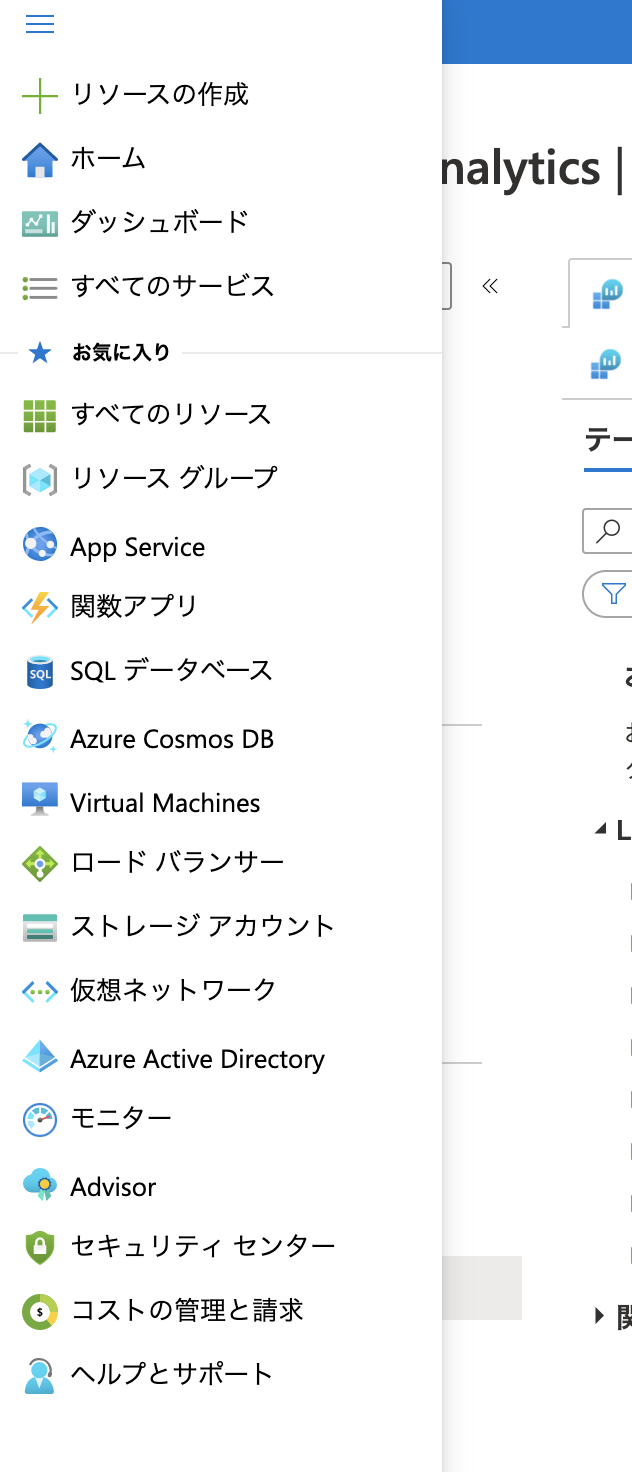Click コストの管理と請求 text
632x1472 pixels.
pyautogui.click(x=187, y=1311)
